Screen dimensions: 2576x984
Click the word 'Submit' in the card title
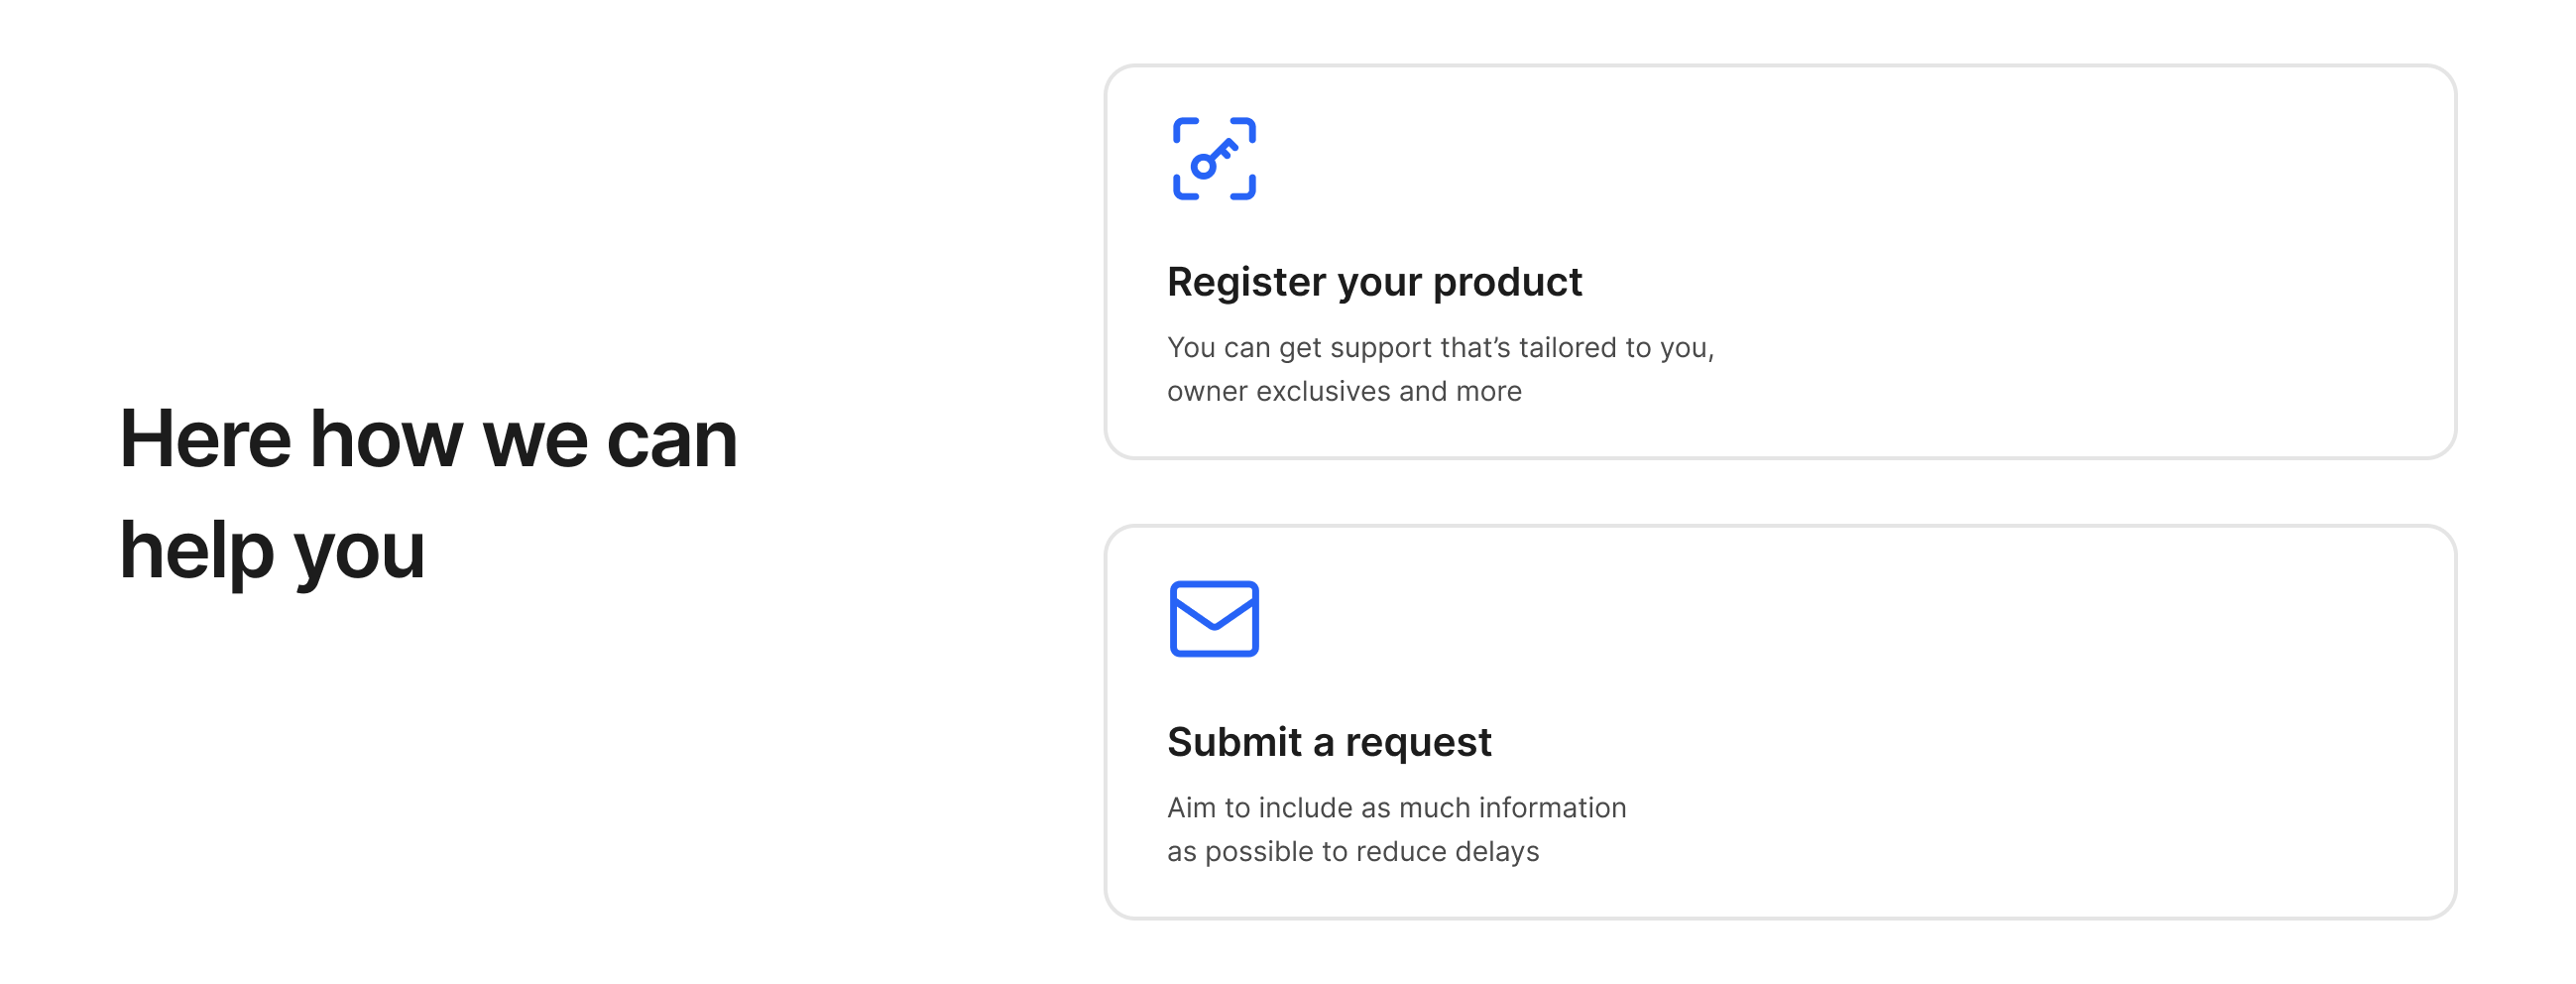click(x=1234, y=742)
